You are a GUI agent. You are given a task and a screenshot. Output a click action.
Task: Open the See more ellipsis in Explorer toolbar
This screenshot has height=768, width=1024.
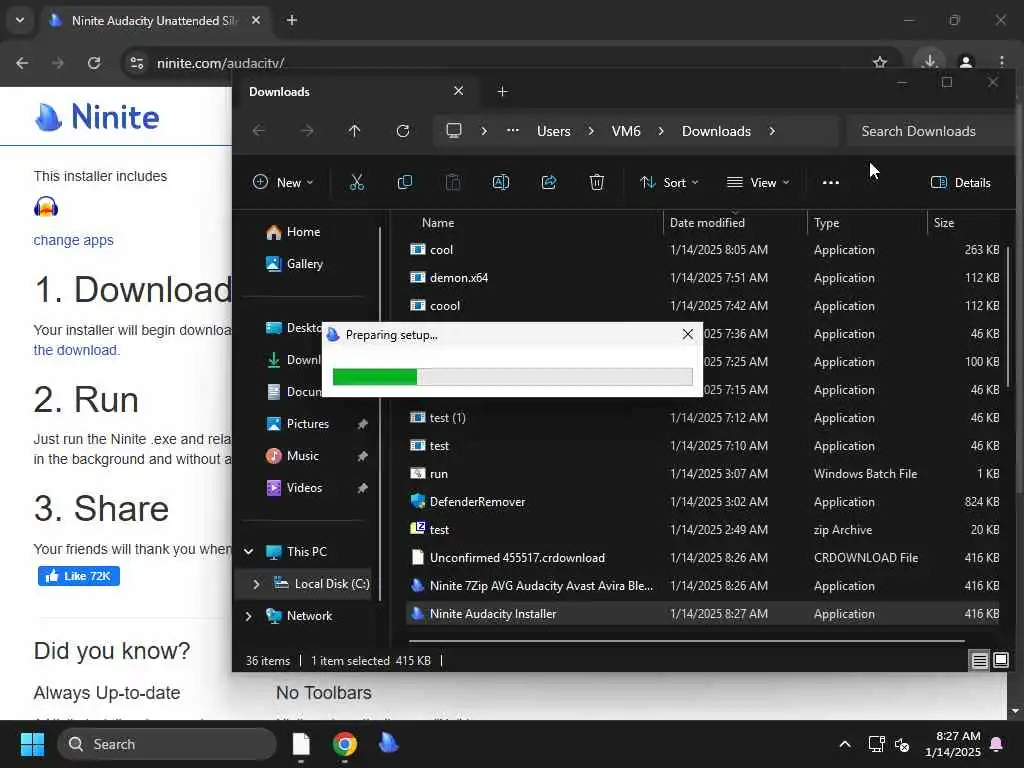(x=831, y=183)
